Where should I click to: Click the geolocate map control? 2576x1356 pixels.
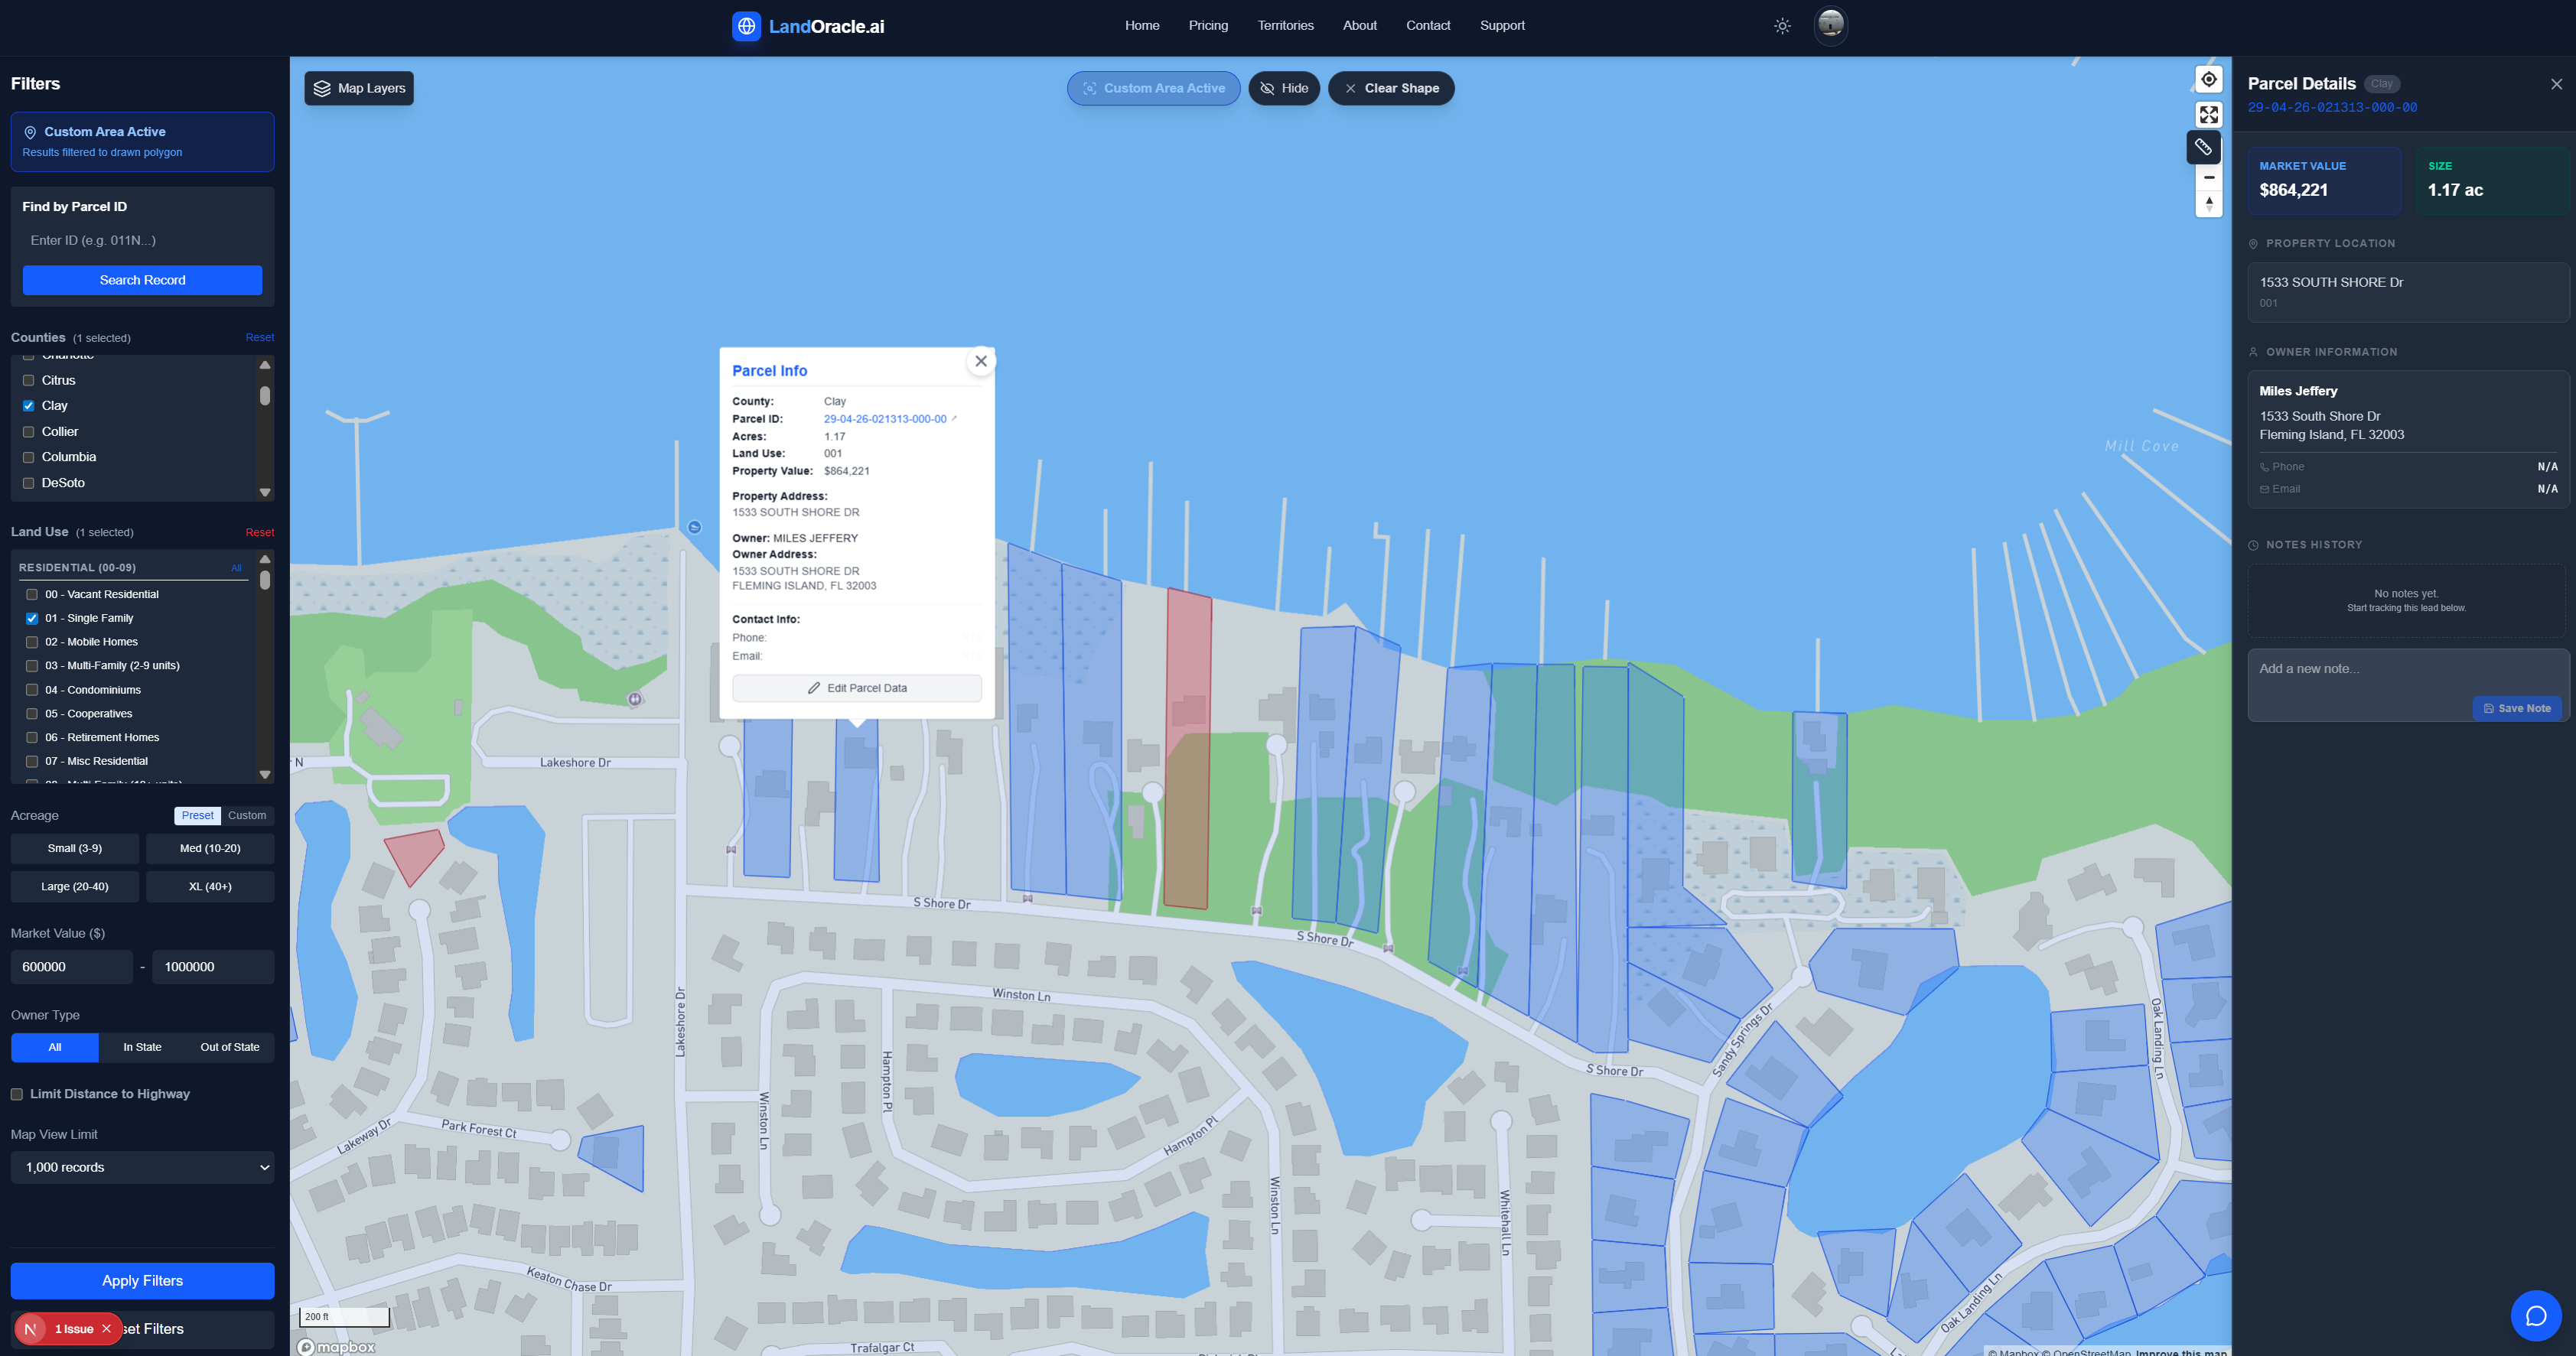point(2208,79)
